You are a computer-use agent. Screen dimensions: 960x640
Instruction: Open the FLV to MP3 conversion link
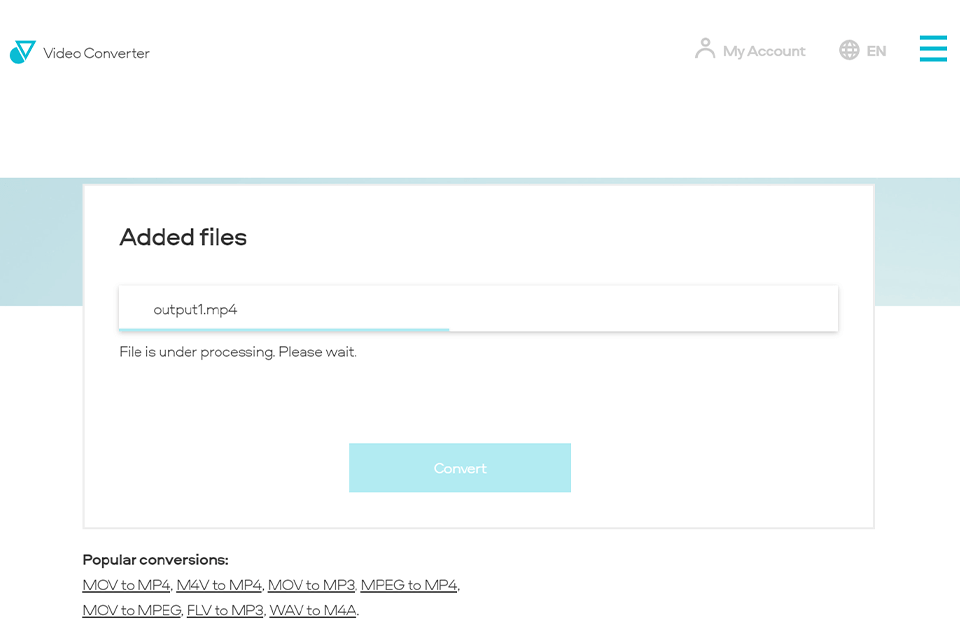(224, 610)
